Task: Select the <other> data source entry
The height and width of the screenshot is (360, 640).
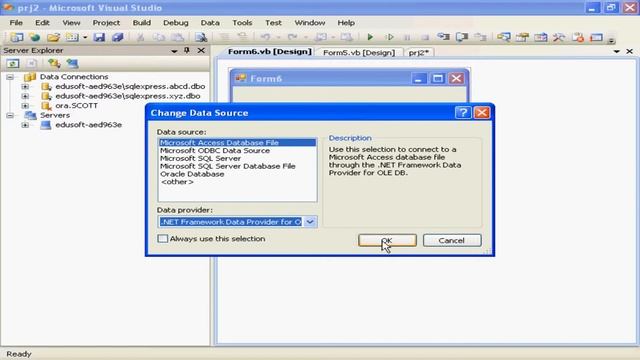Action: [x=237, y=182]
